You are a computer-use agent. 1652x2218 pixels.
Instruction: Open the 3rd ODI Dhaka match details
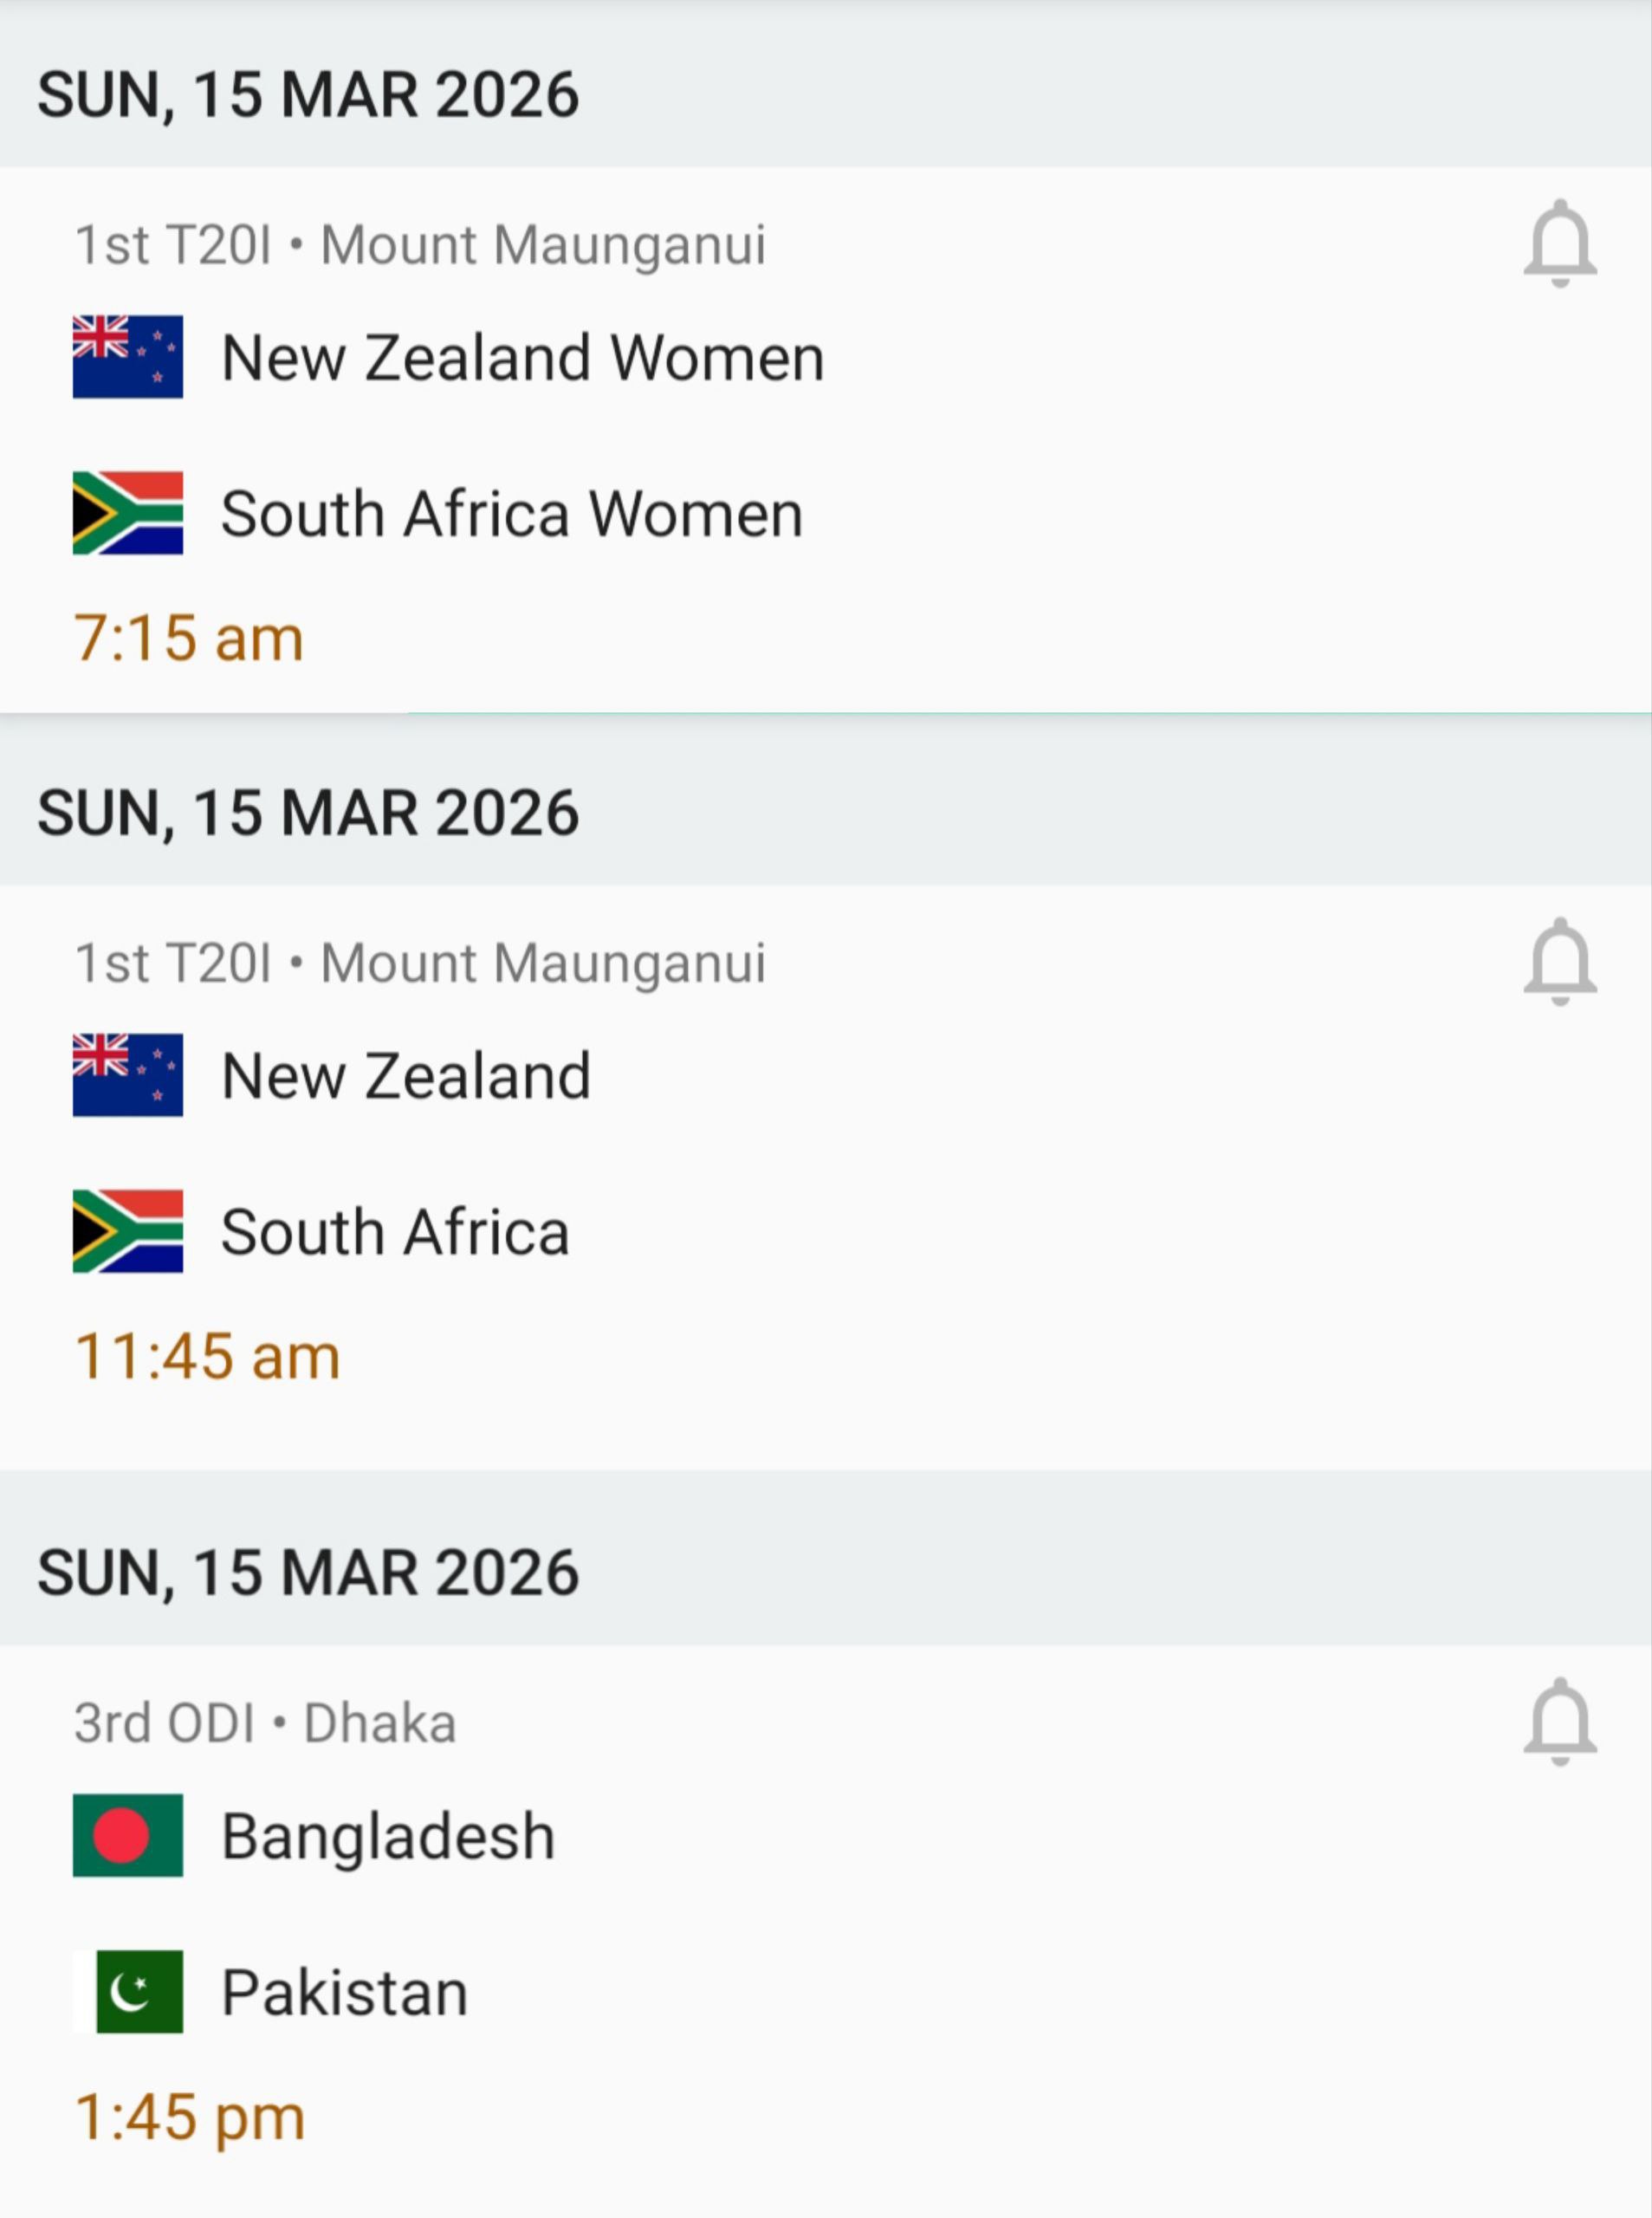[x=265, y=1722]
